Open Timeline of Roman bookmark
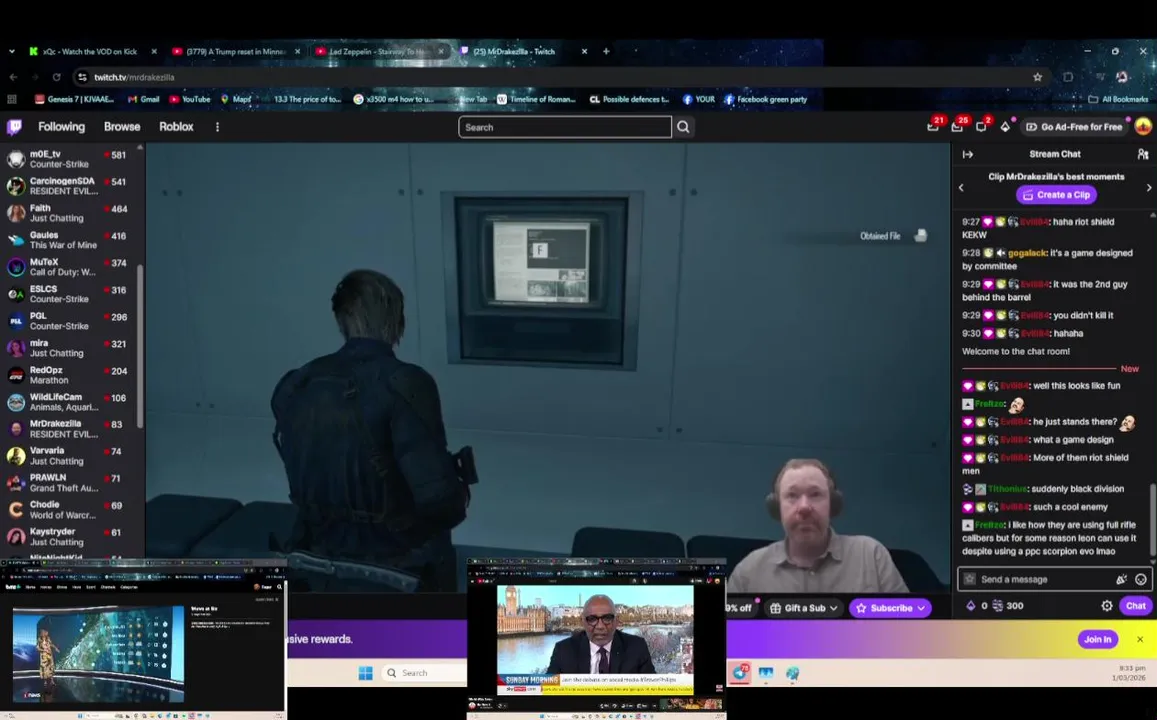Image resolution: width=1157 pixels, height=720 pixels. tap(536, 99)
